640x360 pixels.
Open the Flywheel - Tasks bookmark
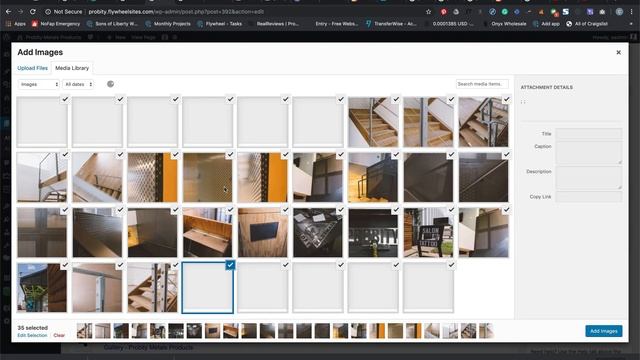(220, 24)
